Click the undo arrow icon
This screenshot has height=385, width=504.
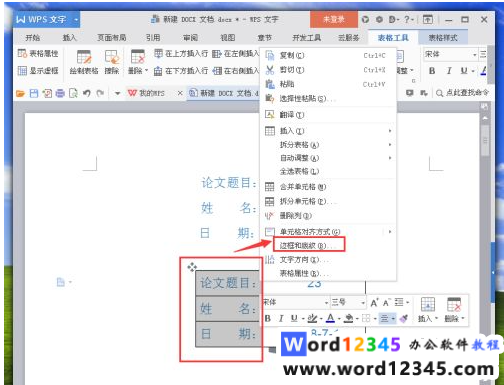click(x=87, y=93)
